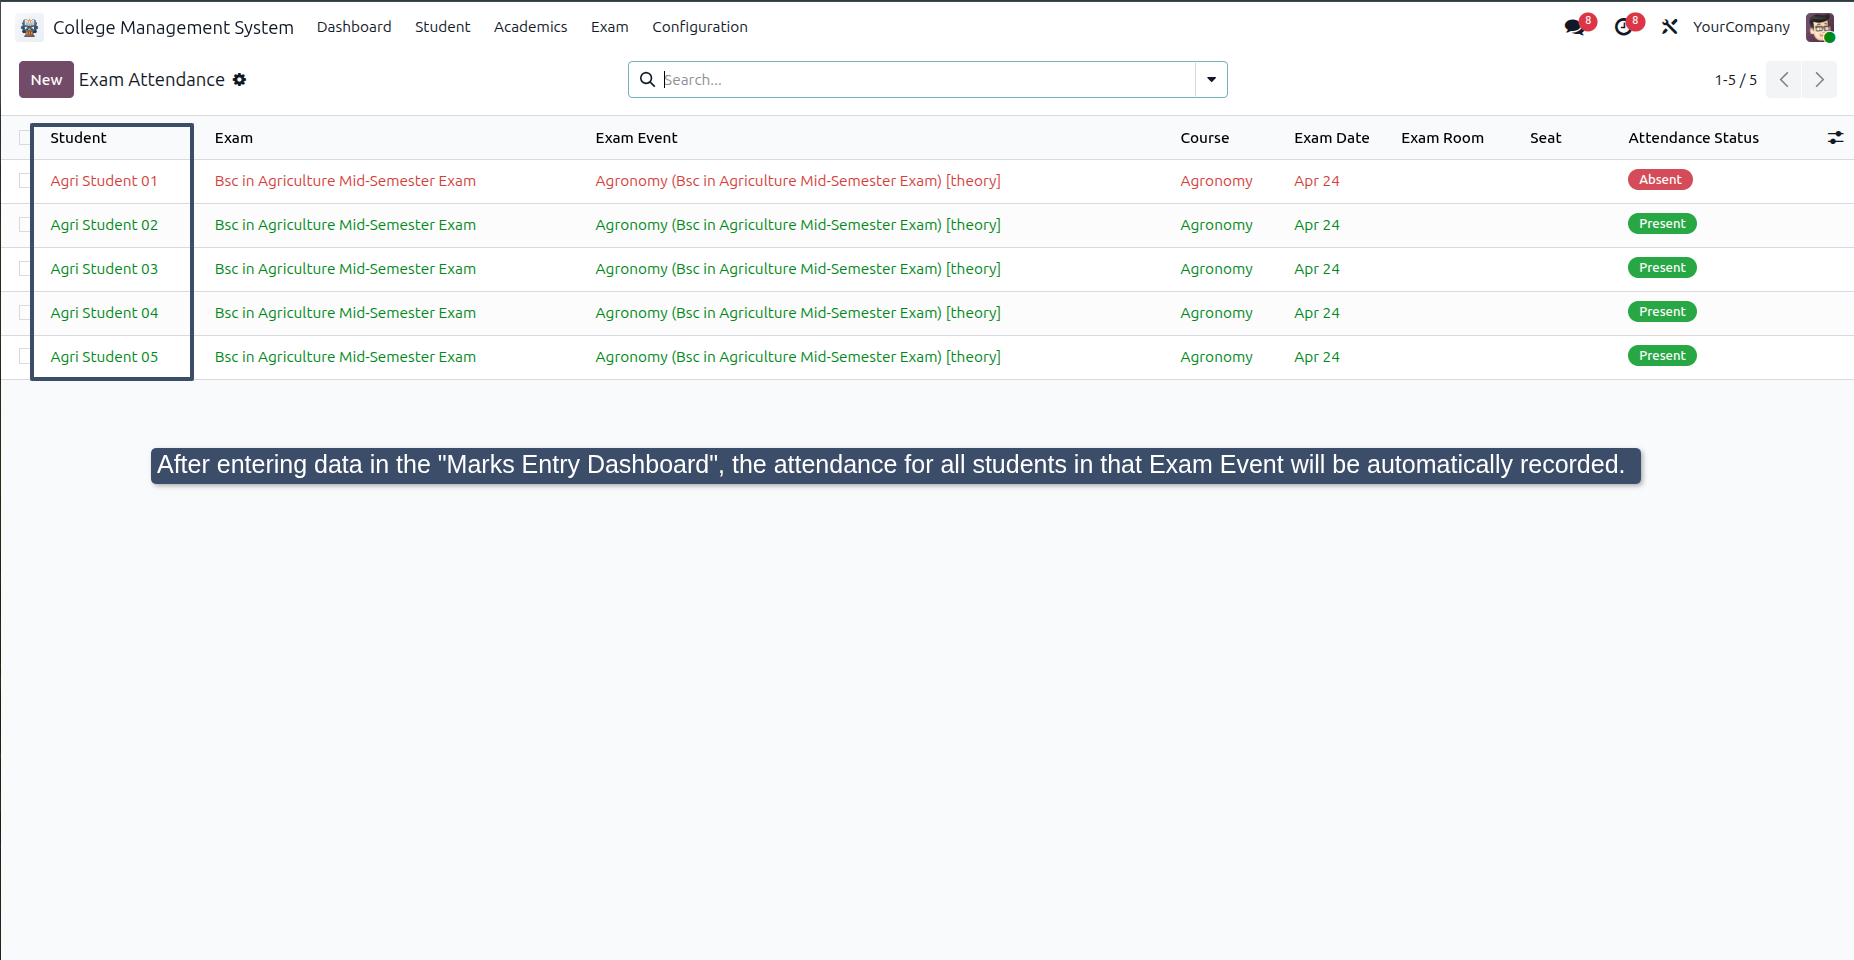Open the Student menu

pos(443,27)
